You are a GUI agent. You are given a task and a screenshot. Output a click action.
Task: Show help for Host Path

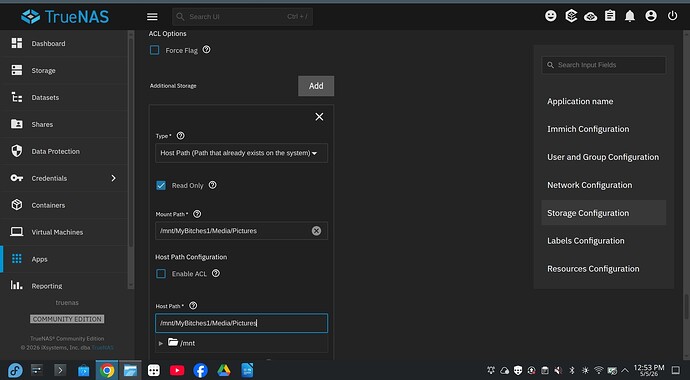193,306
